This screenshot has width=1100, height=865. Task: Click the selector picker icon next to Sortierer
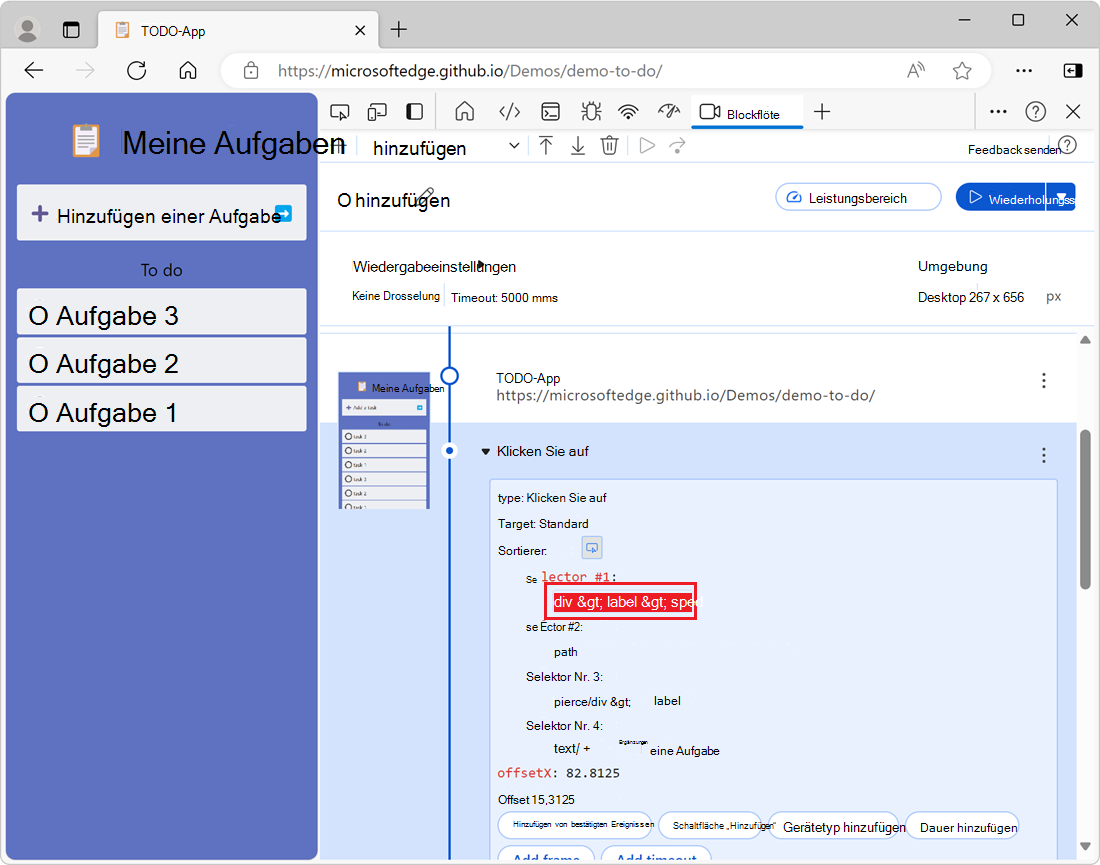[592, 548]
